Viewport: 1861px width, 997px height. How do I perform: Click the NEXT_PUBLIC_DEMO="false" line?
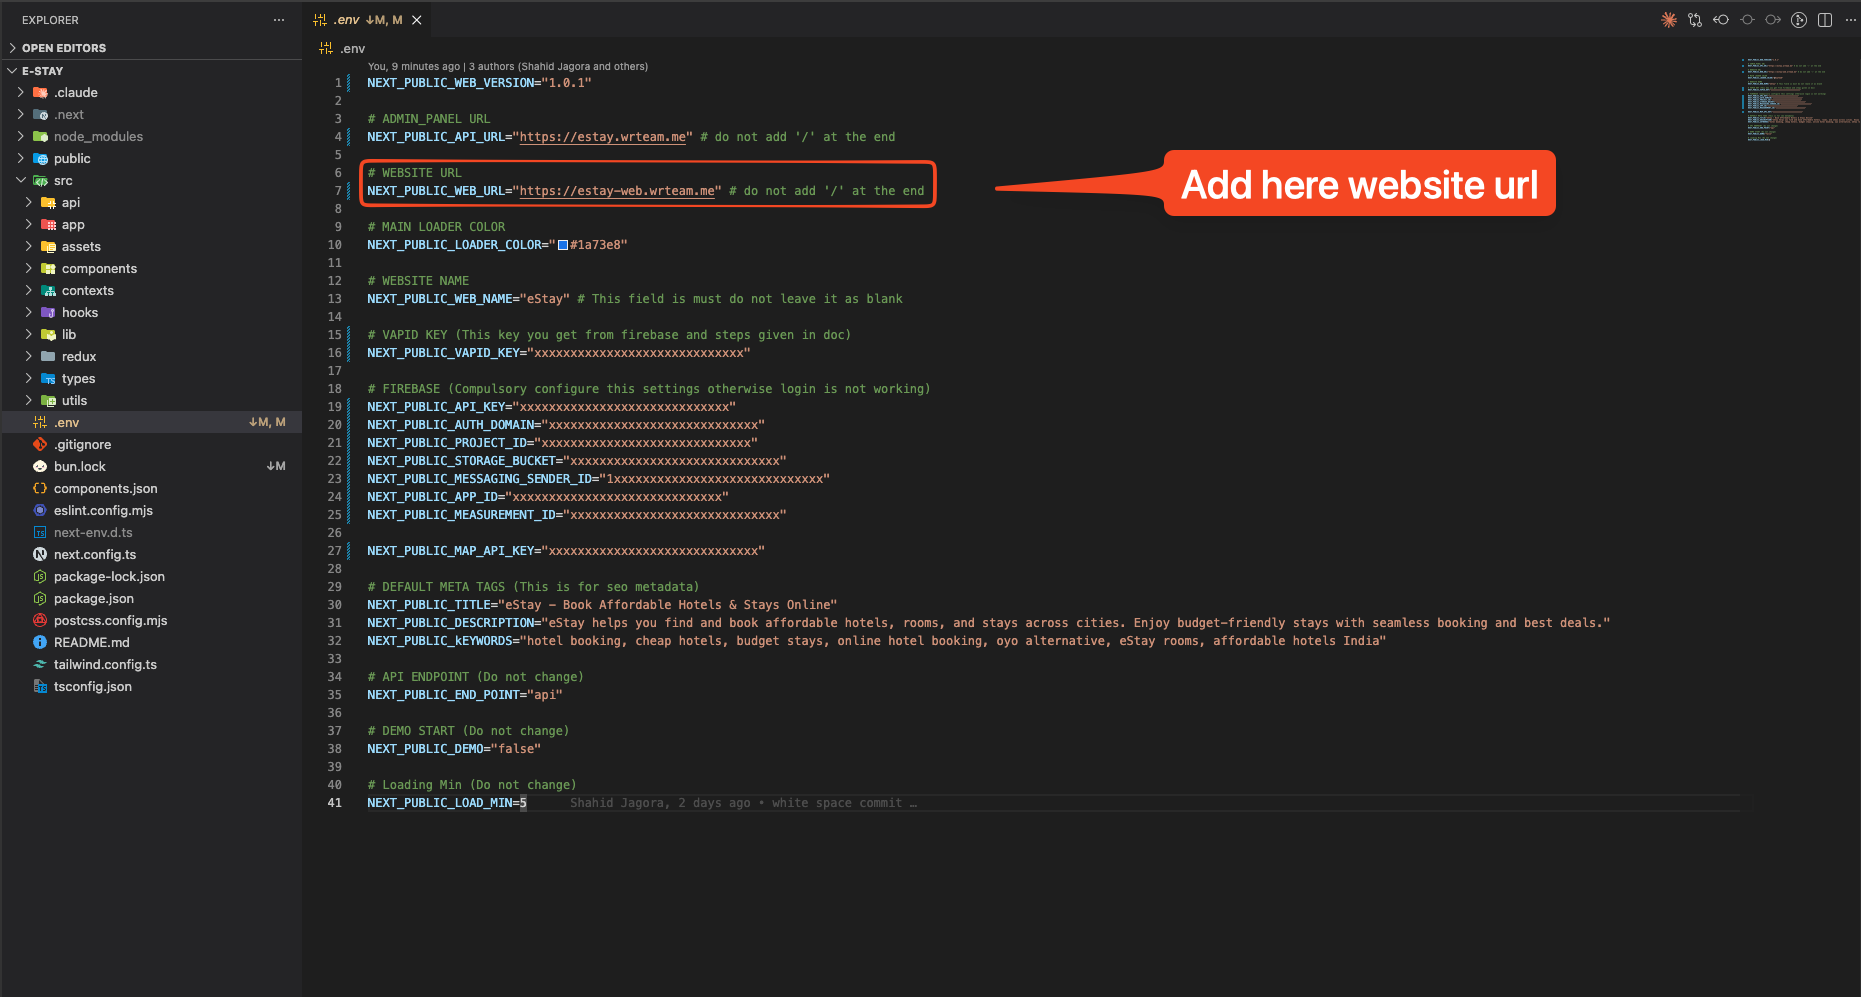[454, 749]
